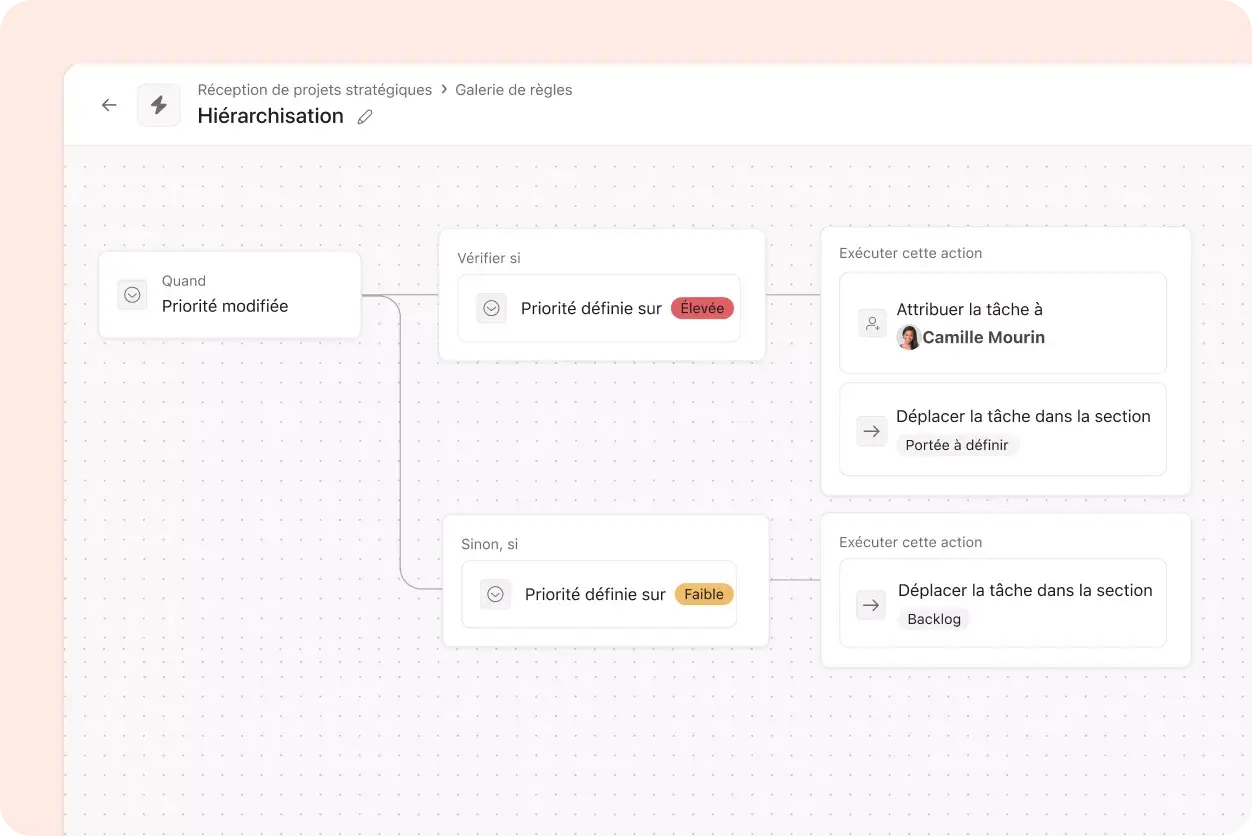Select the Attribuer la tâche à Camille Mourin action
1252x836 pixels.
pos(1003,323)
